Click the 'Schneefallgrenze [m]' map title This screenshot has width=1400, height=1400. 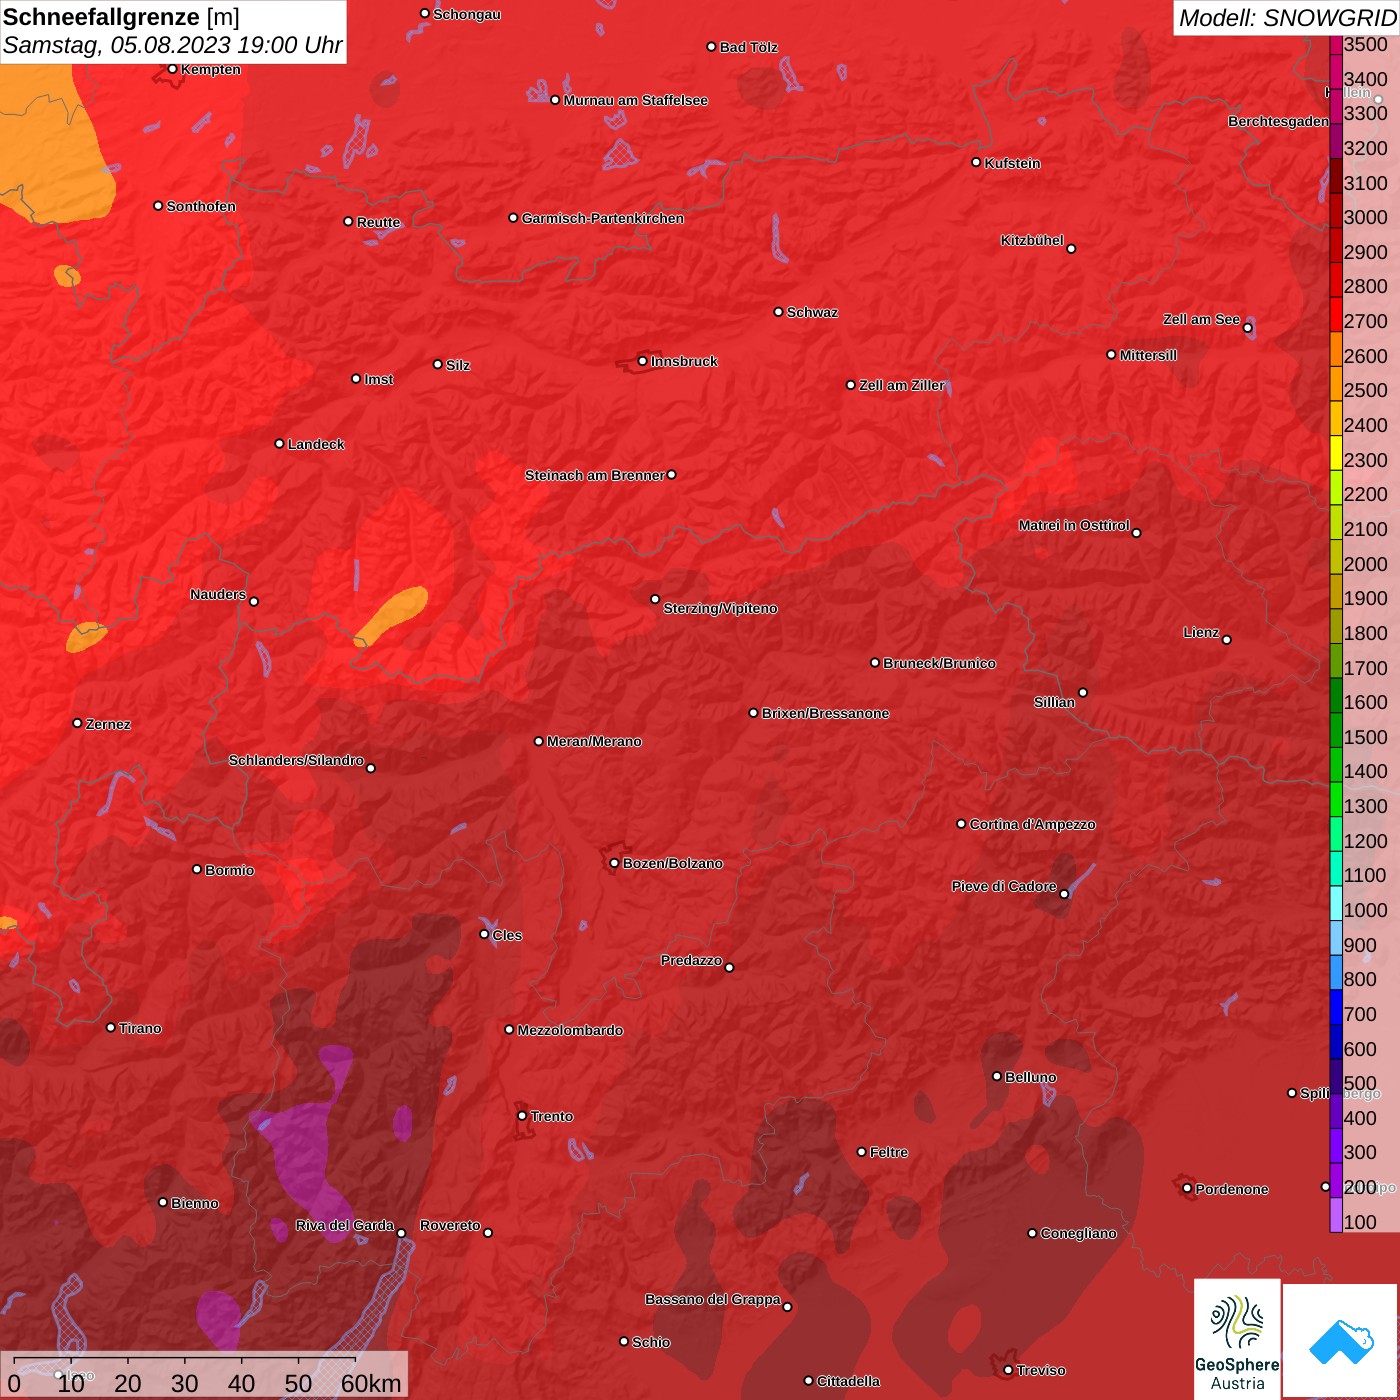tap(121, 17)
